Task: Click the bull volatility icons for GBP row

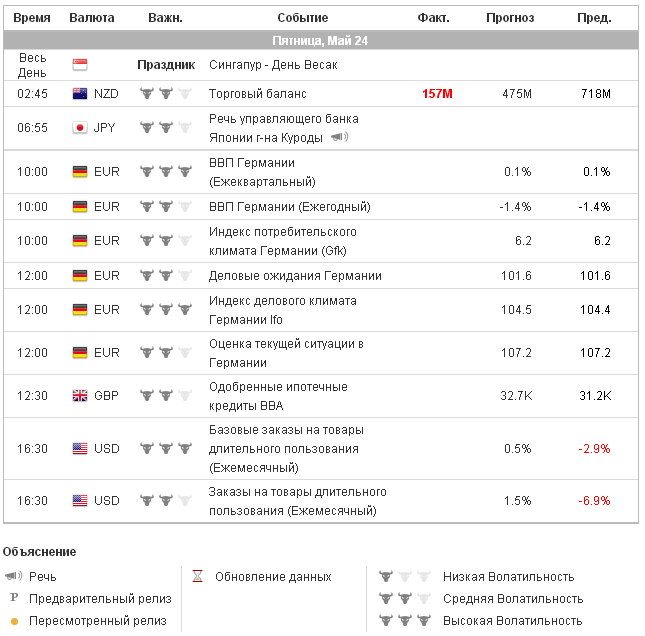Action: [x=165, y=395]
